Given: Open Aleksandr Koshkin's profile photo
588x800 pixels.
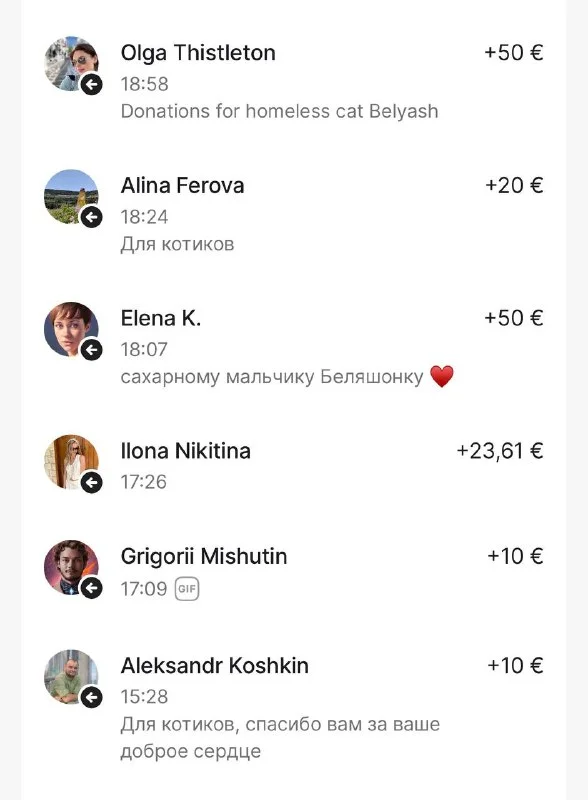Looking at the screenshot, I should (71, 677).
